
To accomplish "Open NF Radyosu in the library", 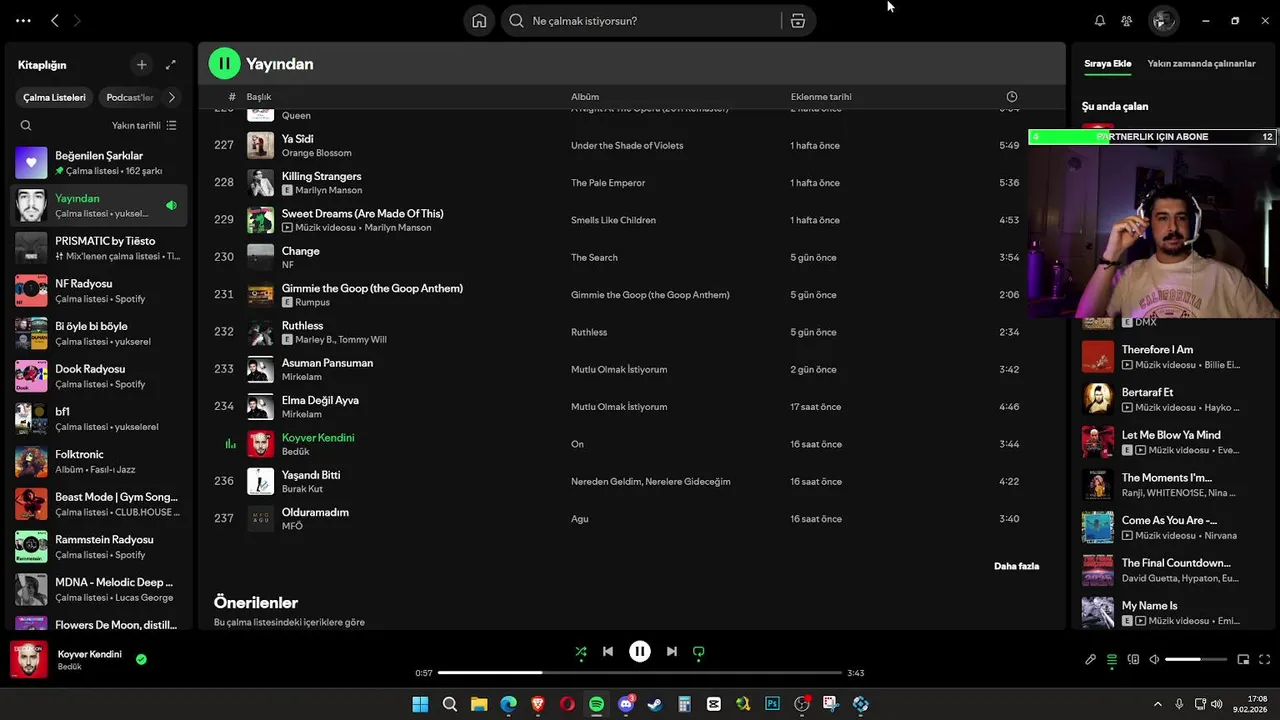I will point(98,291).
